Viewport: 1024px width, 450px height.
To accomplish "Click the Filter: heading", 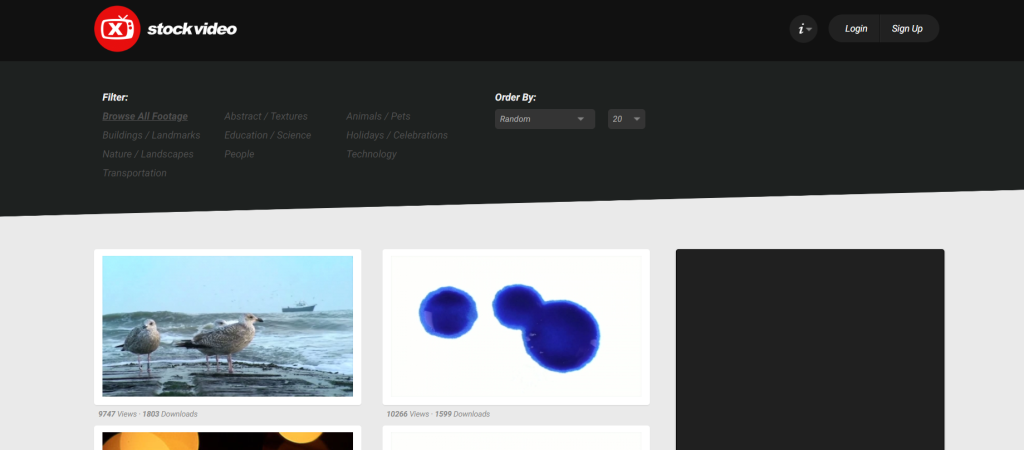I will [115, 97].
